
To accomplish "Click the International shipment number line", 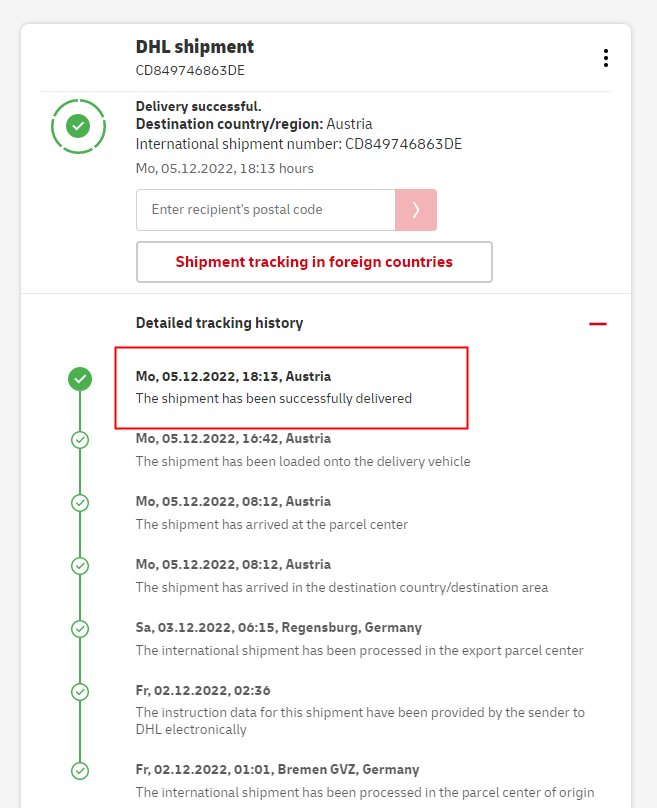I will (298, 144).
